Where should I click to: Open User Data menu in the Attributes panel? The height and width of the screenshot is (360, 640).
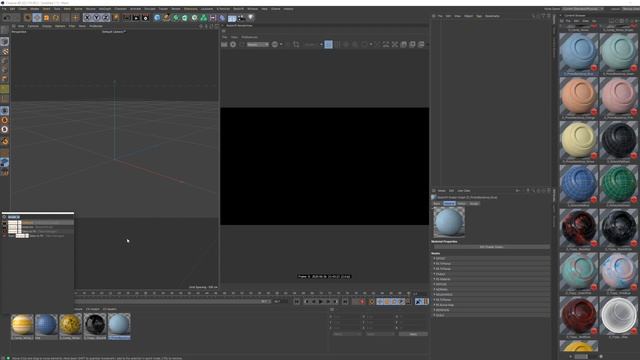click(464, 191)
